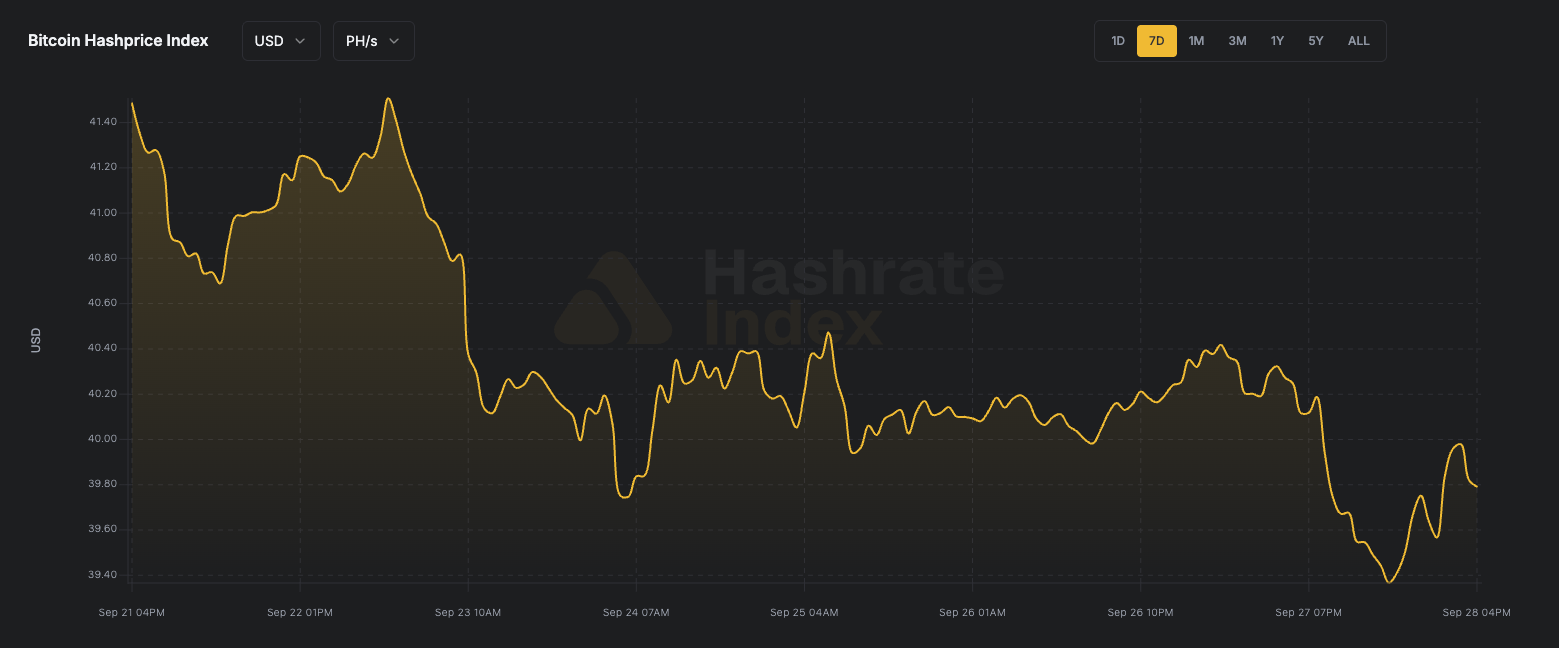Click the 39.80 y-axis label

[x=103, y=485]
